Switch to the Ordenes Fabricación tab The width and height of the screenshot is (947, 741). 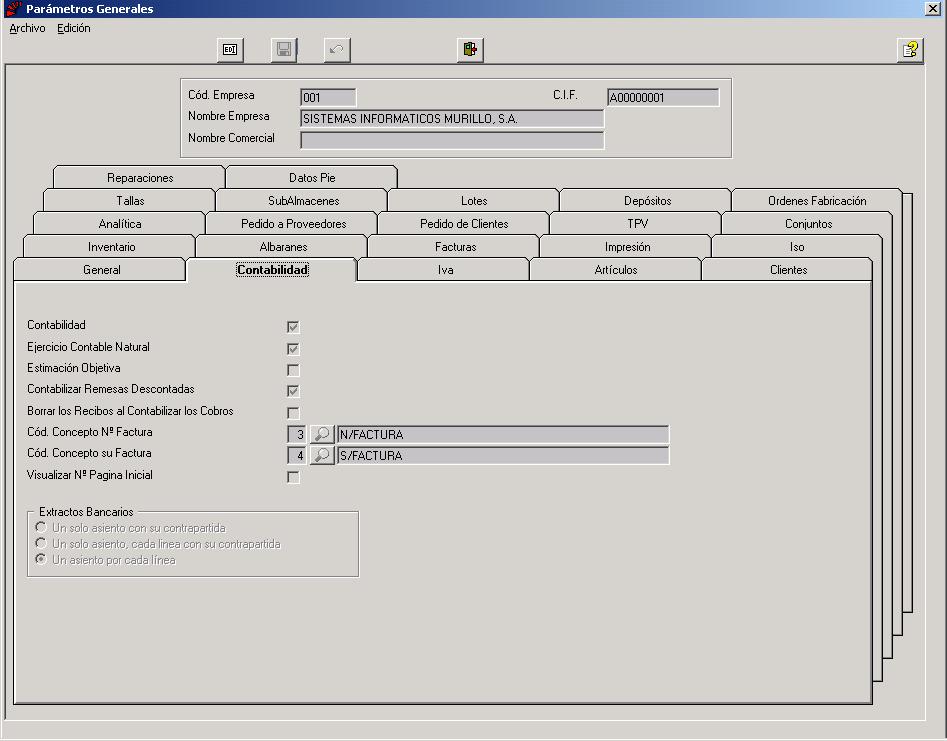[x=817, y=200]
